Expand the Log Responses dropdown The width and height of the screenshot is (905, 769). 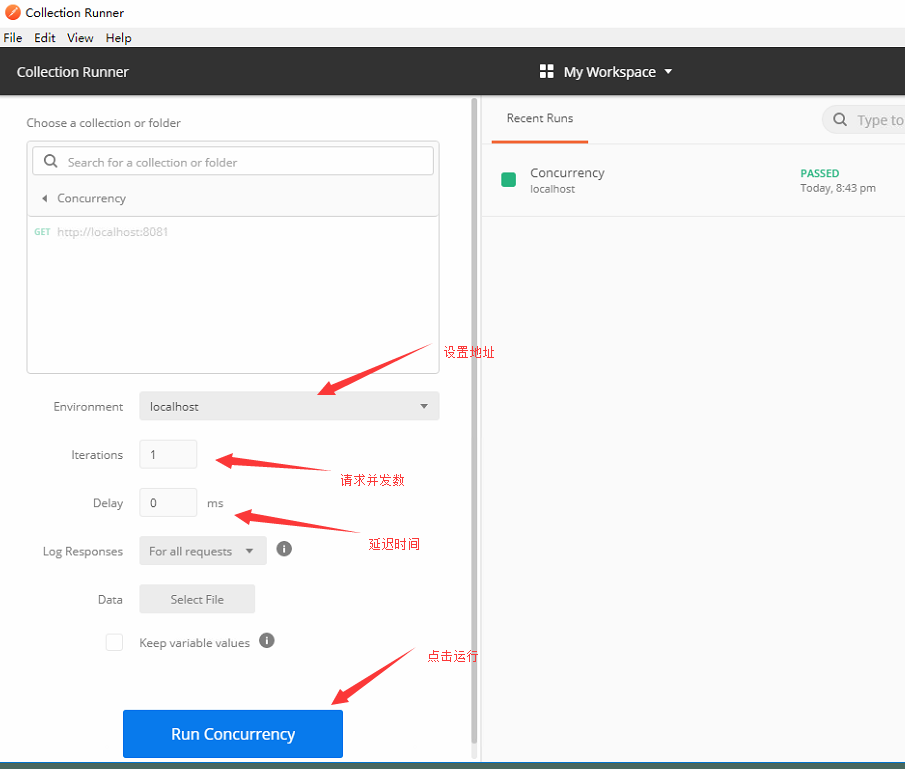[x=203, y=551]
